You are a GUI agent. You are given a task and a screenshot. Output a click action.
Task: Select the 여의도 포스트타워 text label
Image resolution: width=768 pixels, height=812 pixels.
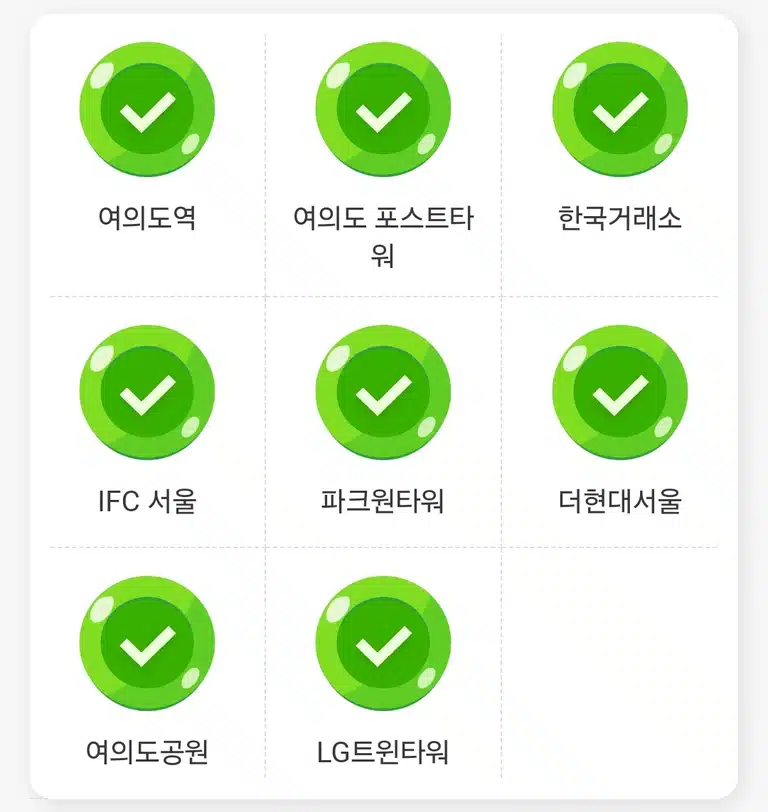pyautogui.click(x=383, y=237)
